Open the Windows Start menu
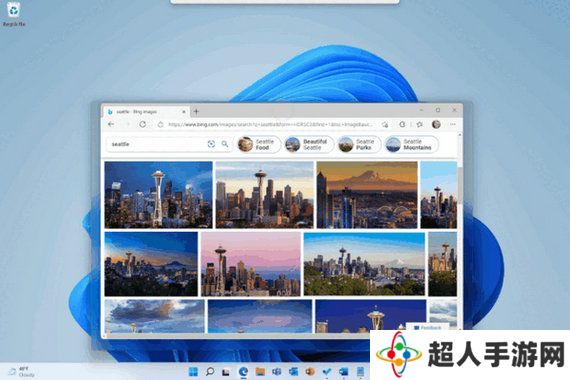The height and width of the screenshot is (380, 570). point(193,372)
